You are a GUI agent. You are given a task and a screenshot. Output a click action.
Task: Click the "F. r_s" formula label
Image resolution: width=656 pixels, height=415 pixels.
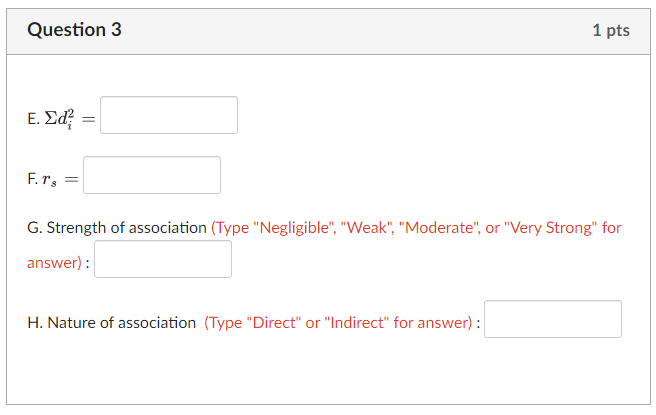pos(45,179)
